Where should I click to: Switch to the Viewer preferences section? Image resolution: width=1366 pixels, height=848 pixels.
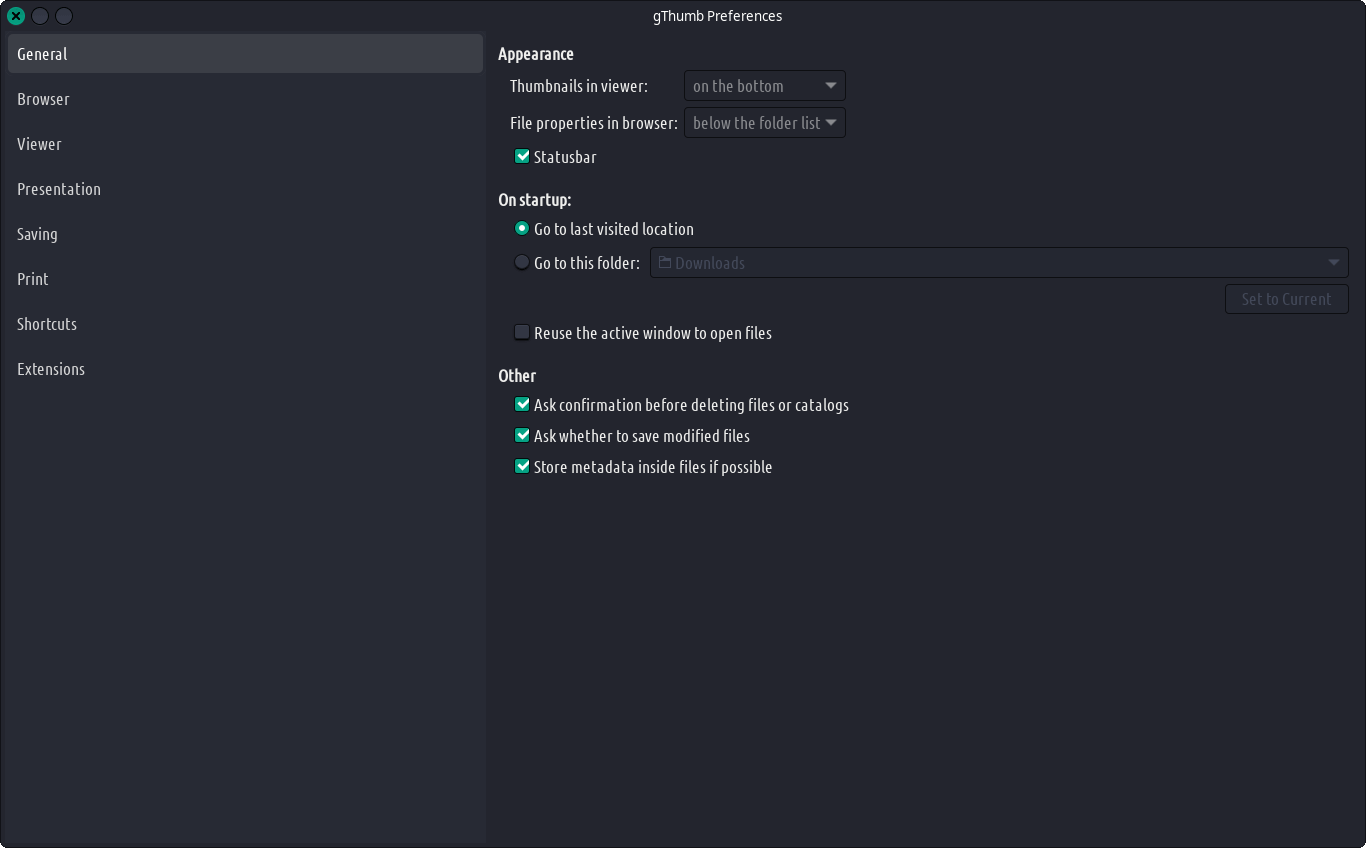245,144
